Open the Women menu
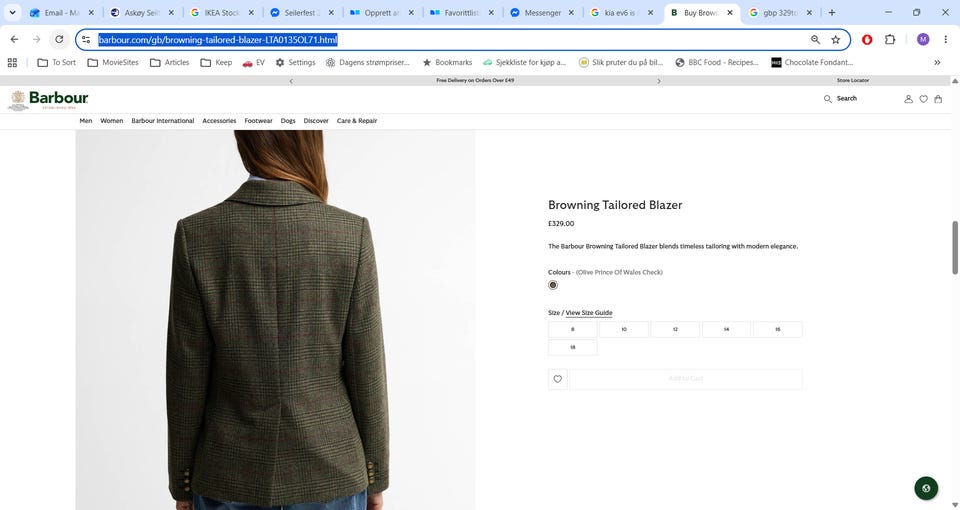 coord(111,121)
